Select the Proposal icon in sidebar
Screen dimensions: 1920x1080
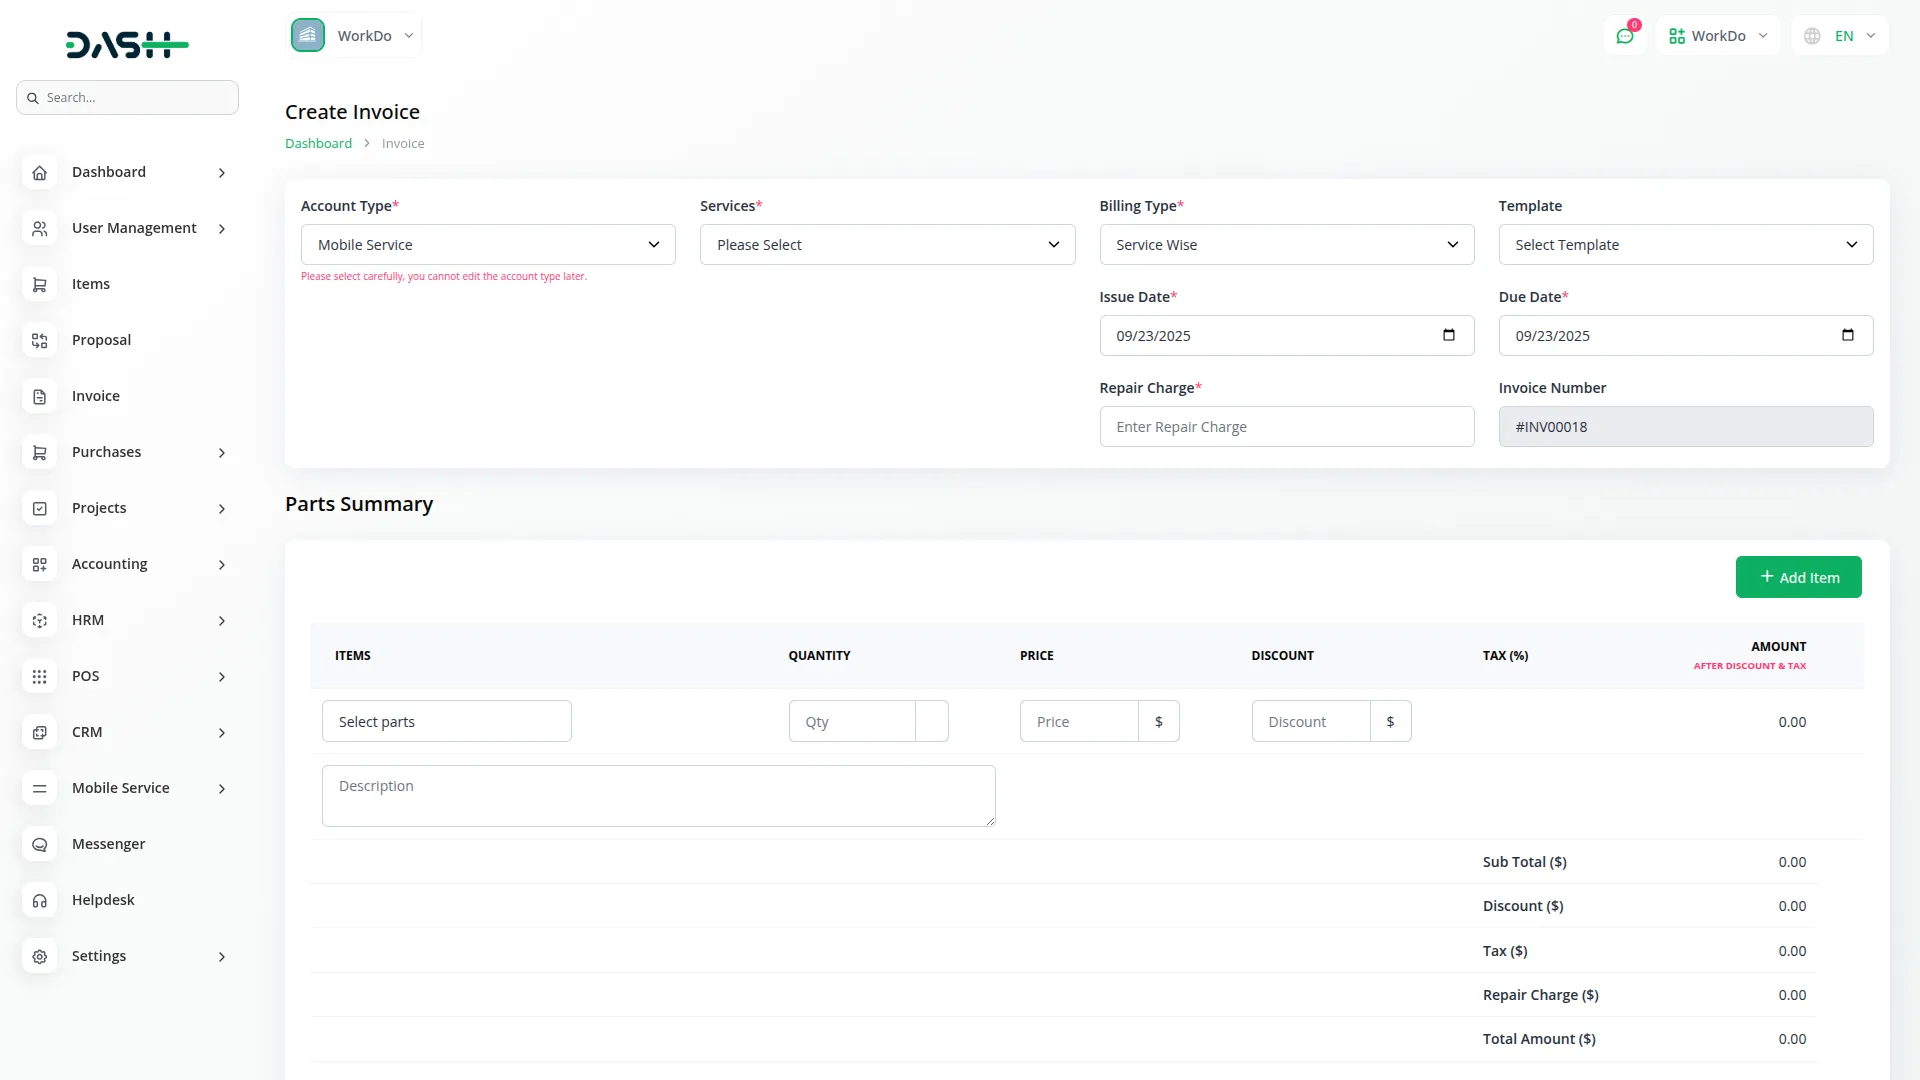click(39, 341)
